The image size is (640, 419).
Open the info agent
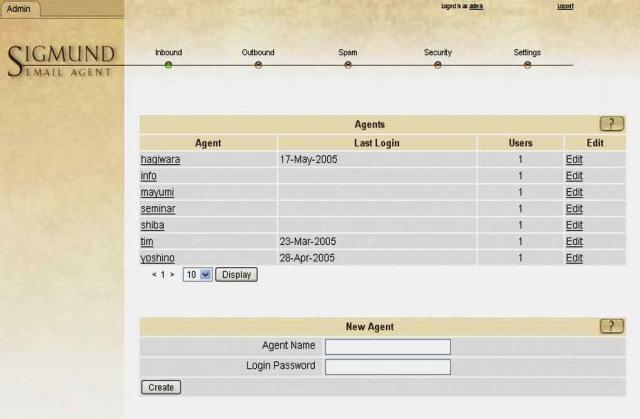148,176
